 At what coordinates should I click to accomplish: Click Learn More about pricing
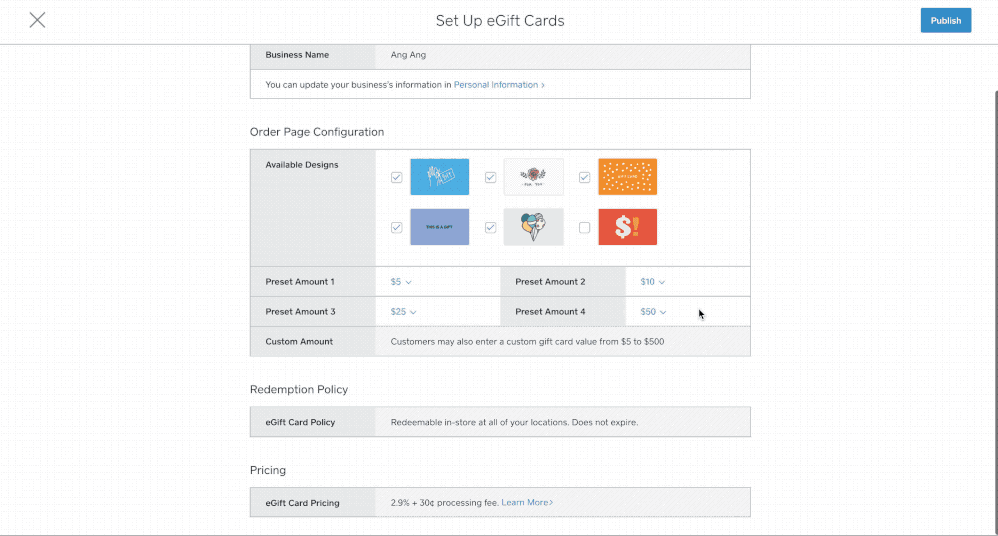527,502
